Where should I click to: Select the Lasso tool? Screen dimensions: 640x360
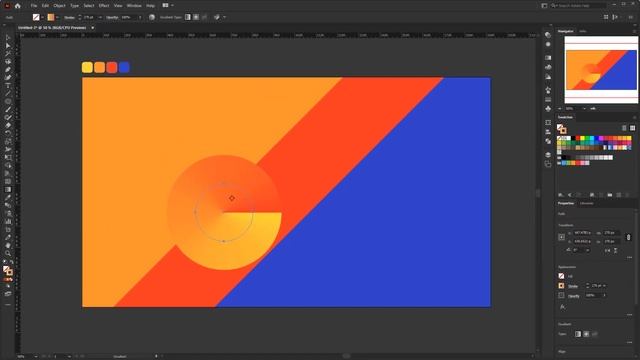pyautogui.click(x=8, y=61)
